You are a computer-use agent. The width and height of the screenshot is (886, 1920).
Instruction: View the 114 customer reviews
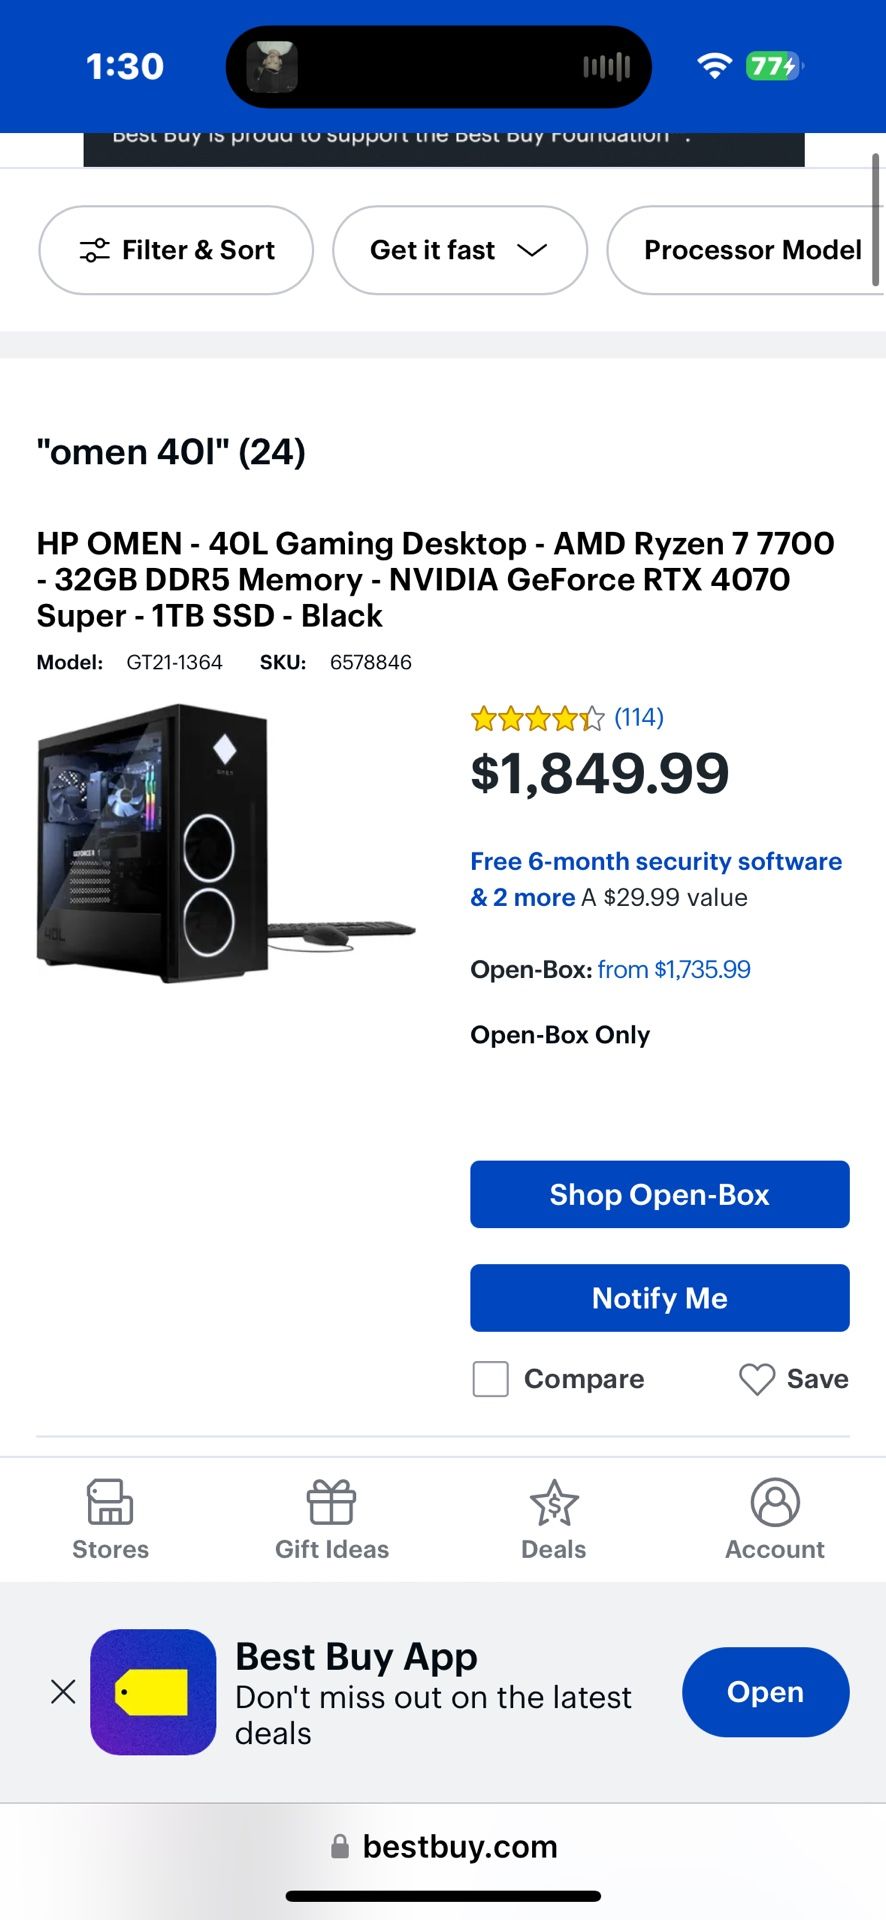[638, 717]
